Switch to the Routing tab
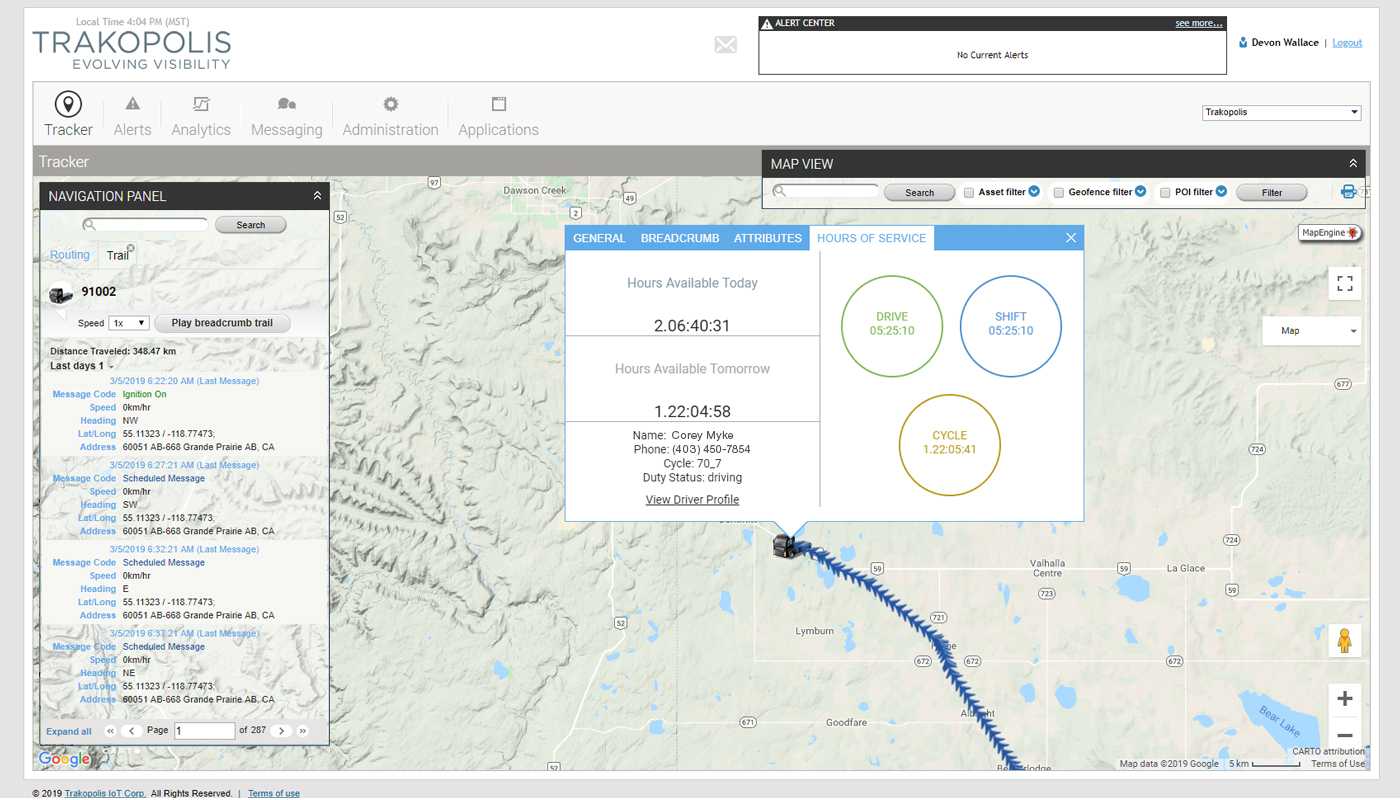Image resolution: width=1400 pixels, height=800 pixels. [x=70, y=255]
